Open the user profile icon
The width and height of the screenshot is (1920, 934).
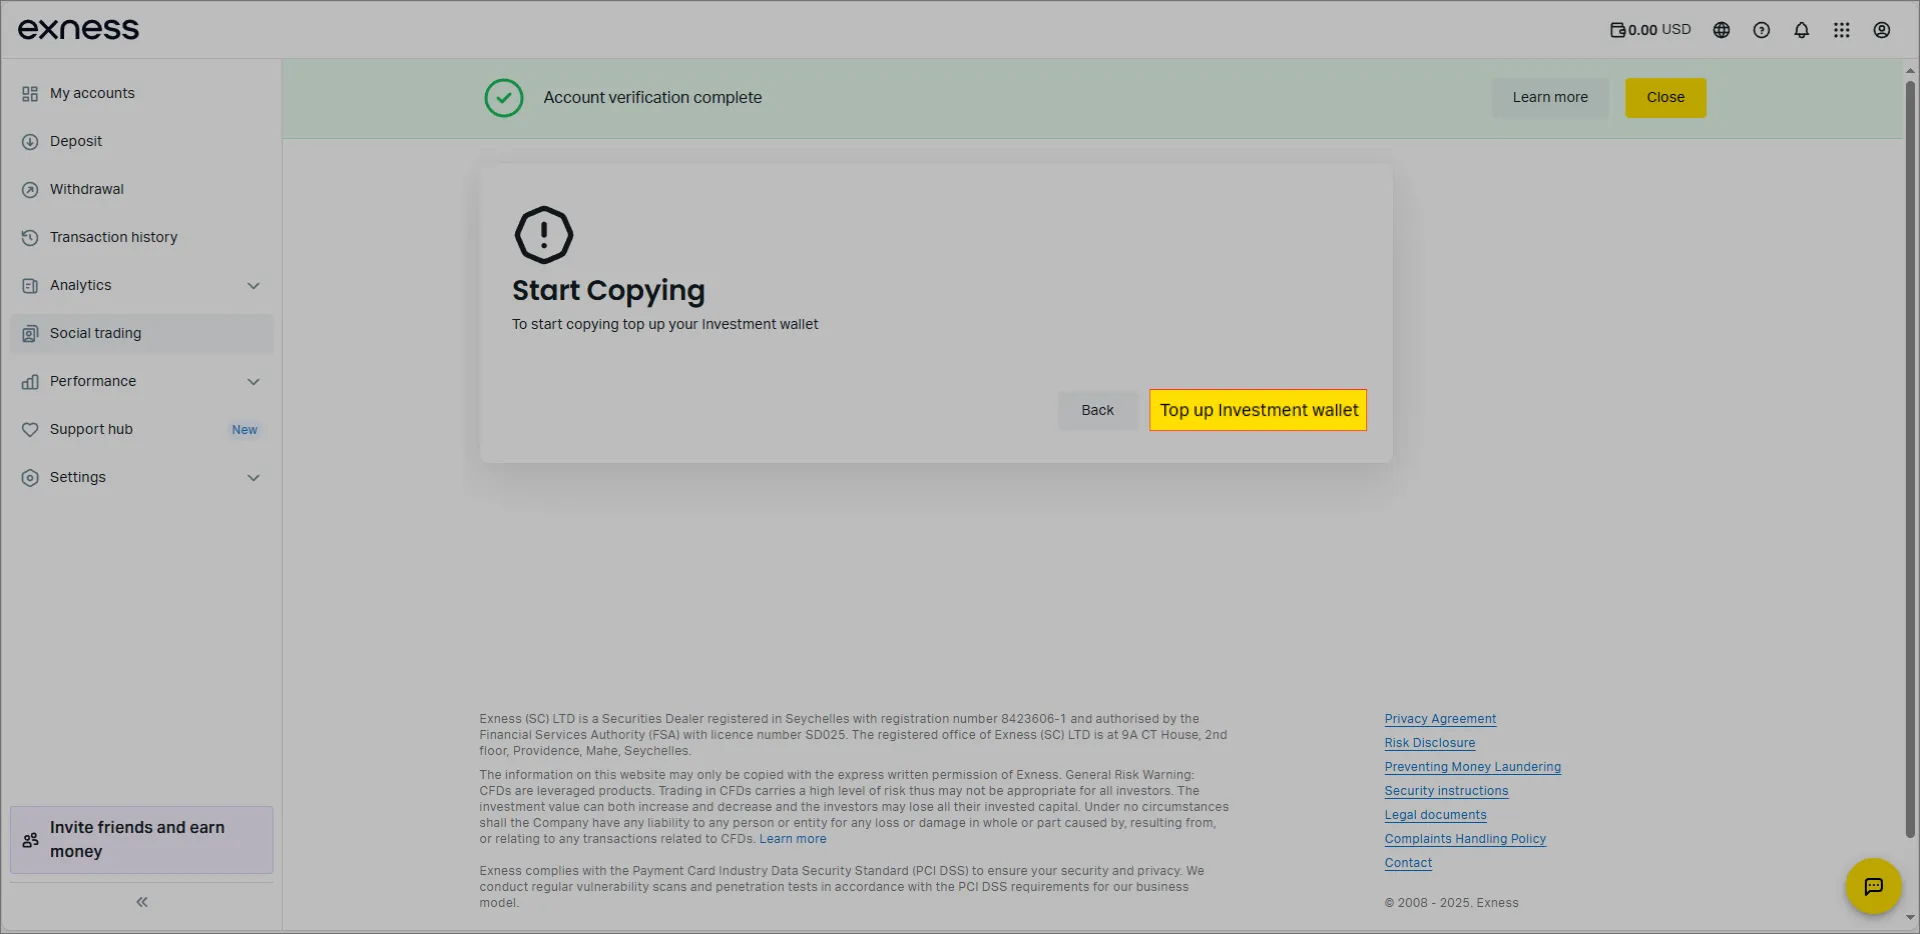pos(1881,30)
